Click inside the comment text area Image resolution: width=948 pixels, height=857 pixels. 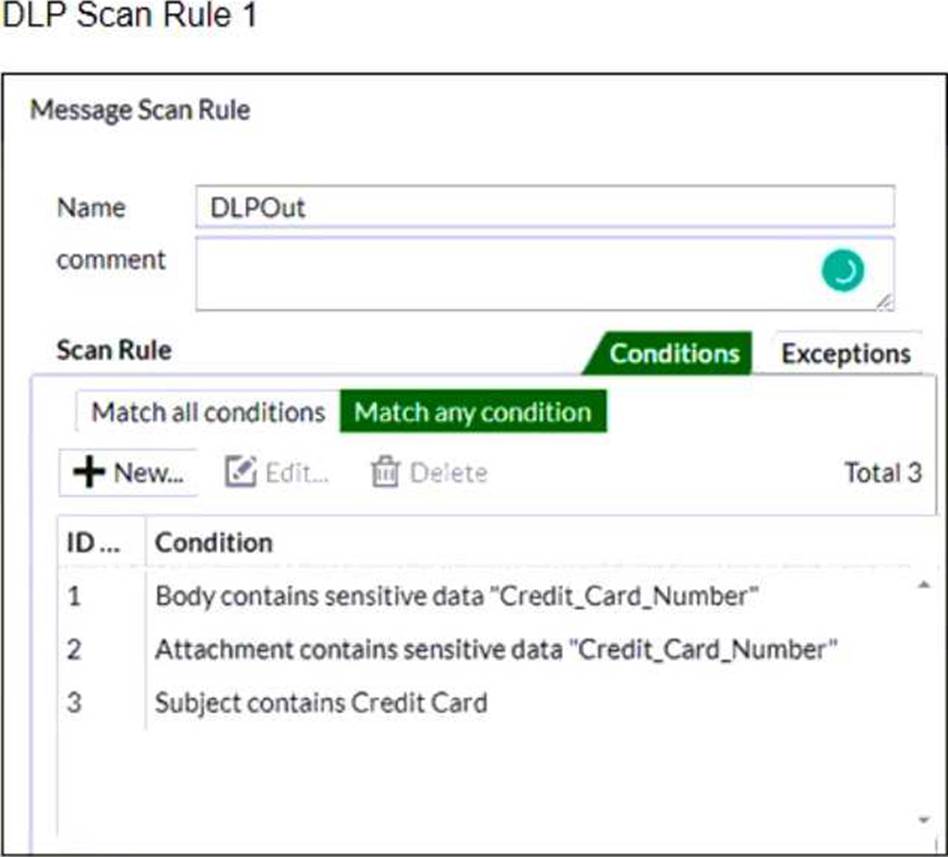[500, 273]
